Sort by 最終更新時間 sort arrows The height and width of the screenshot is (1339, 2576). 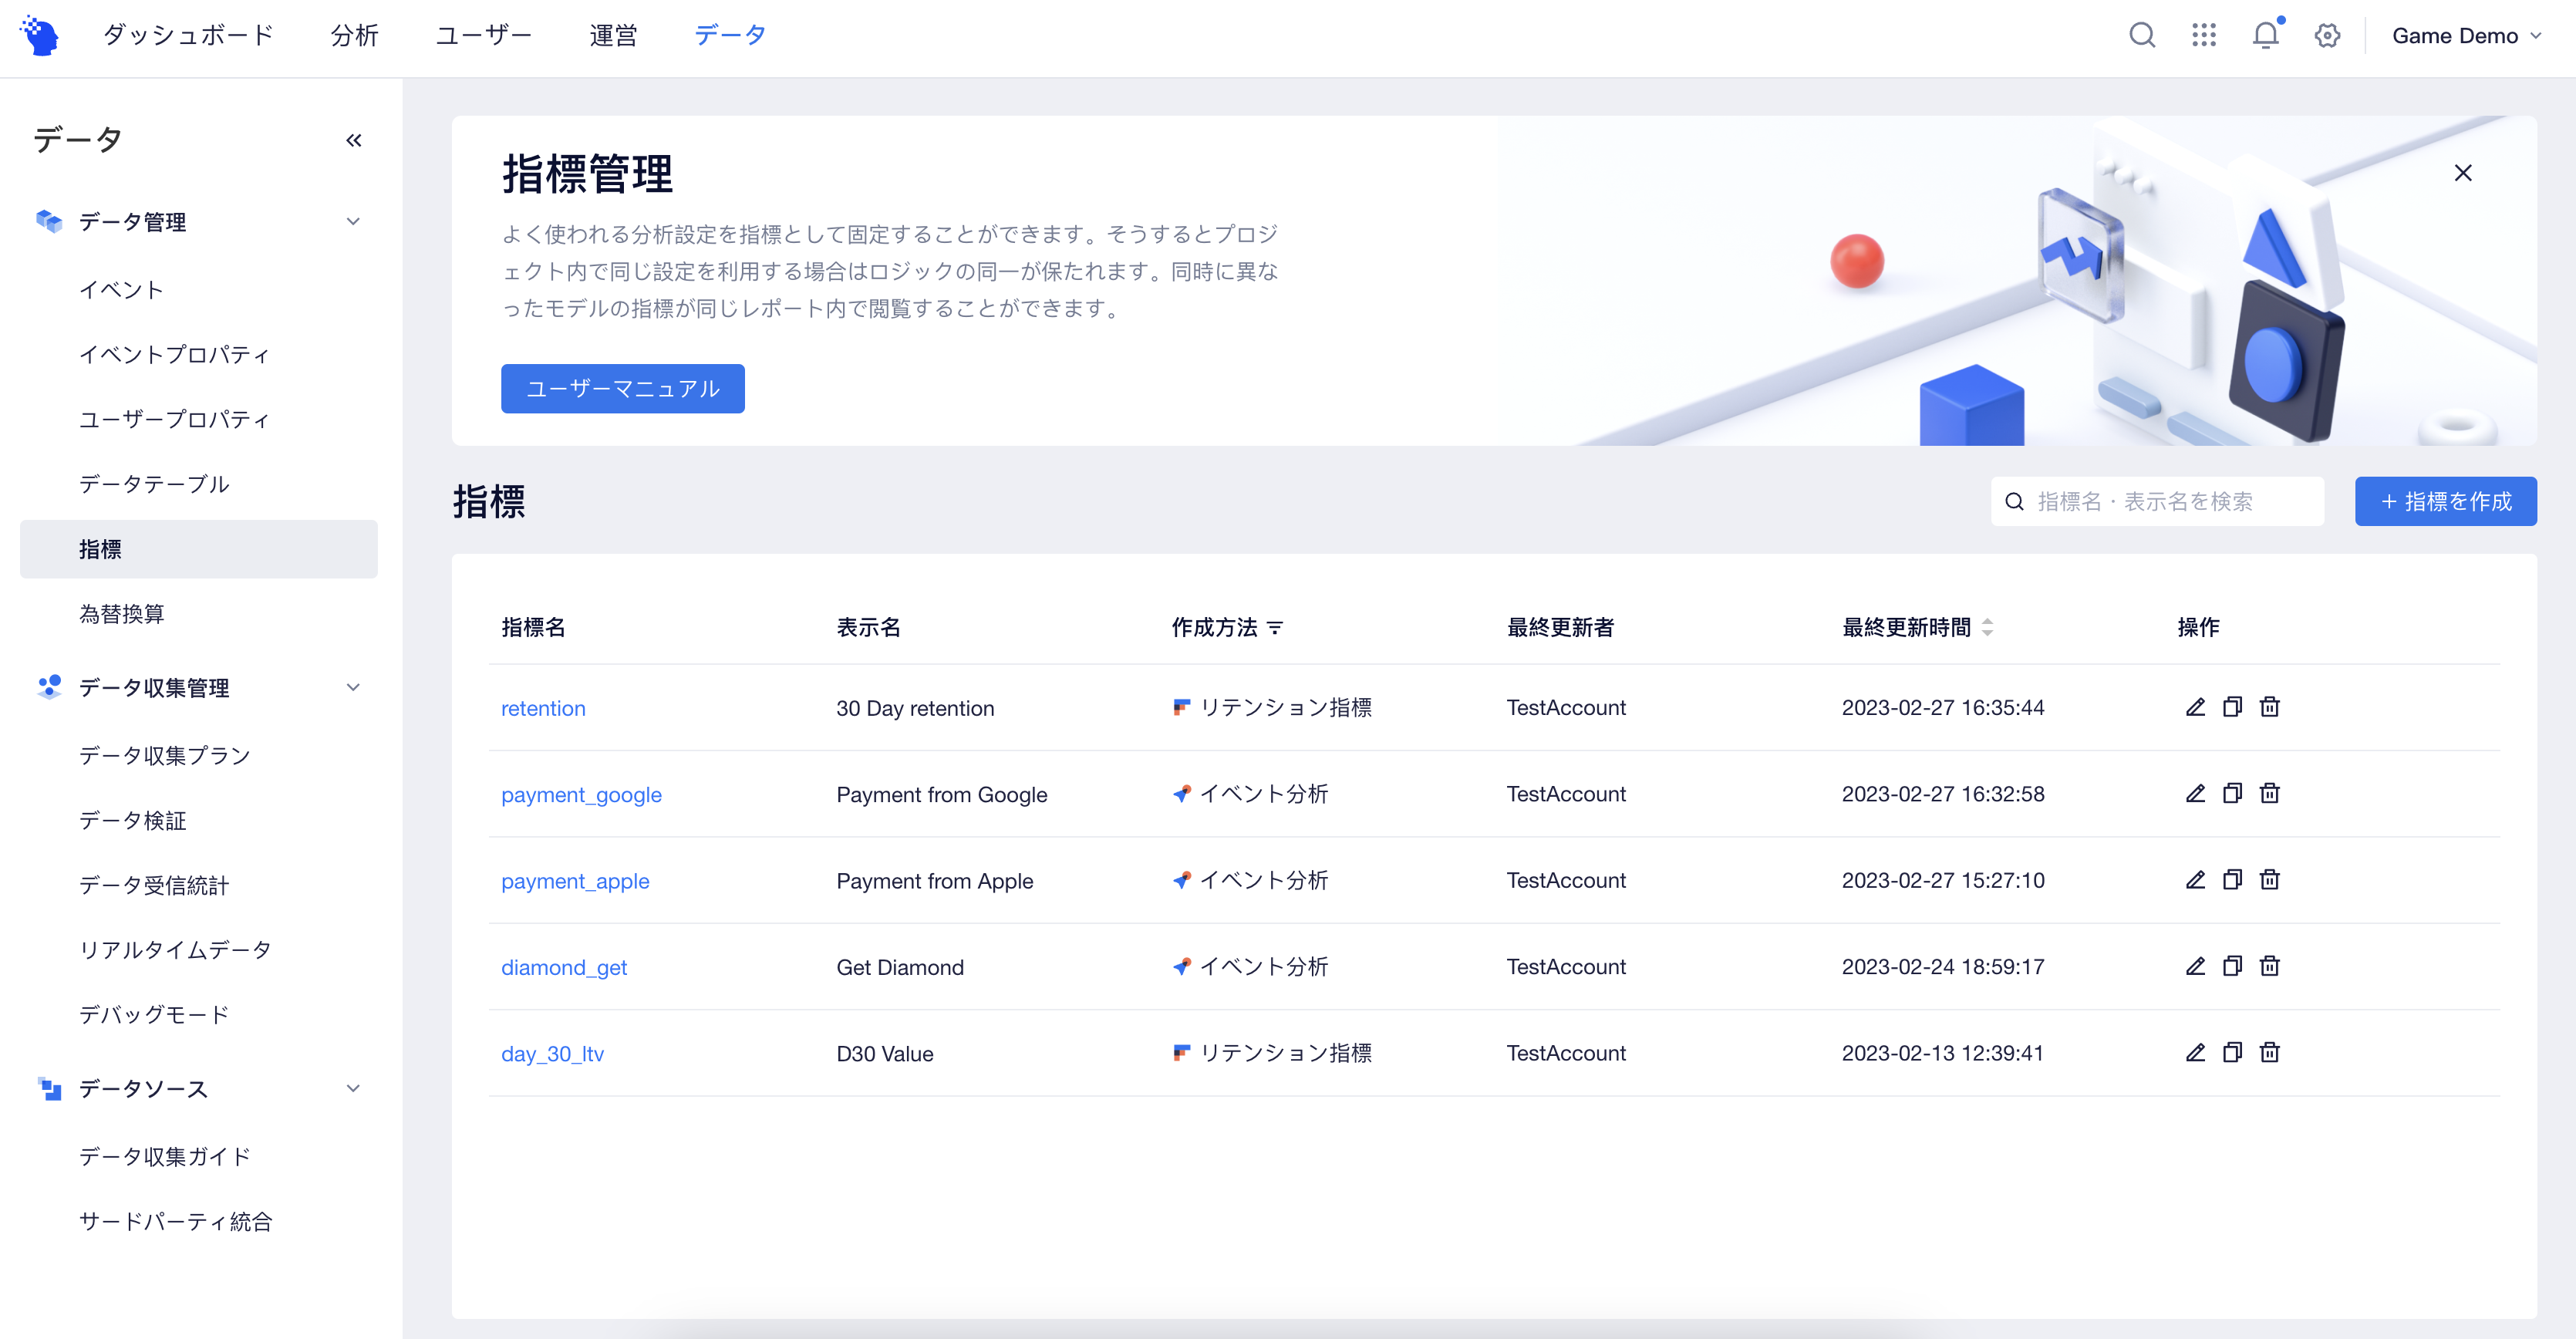coord(1987,628)
